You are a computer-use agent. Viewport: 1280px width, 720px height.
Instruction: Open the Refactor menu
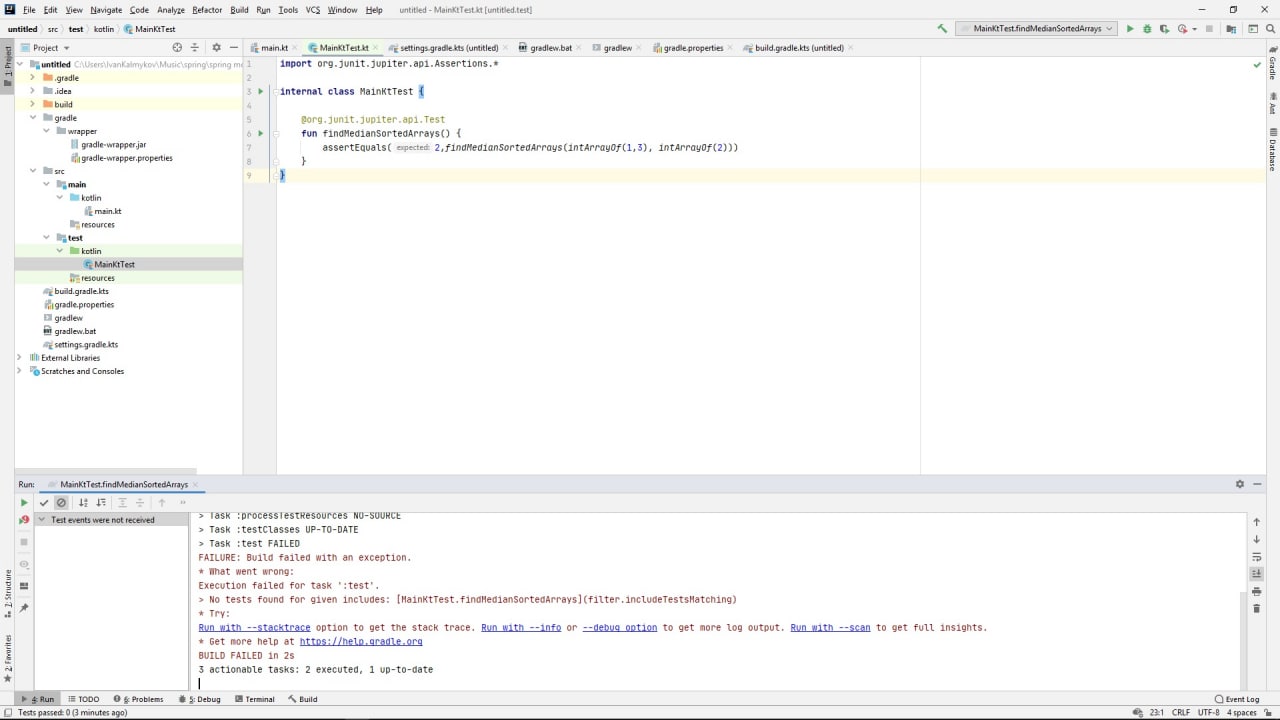(207, 10)
